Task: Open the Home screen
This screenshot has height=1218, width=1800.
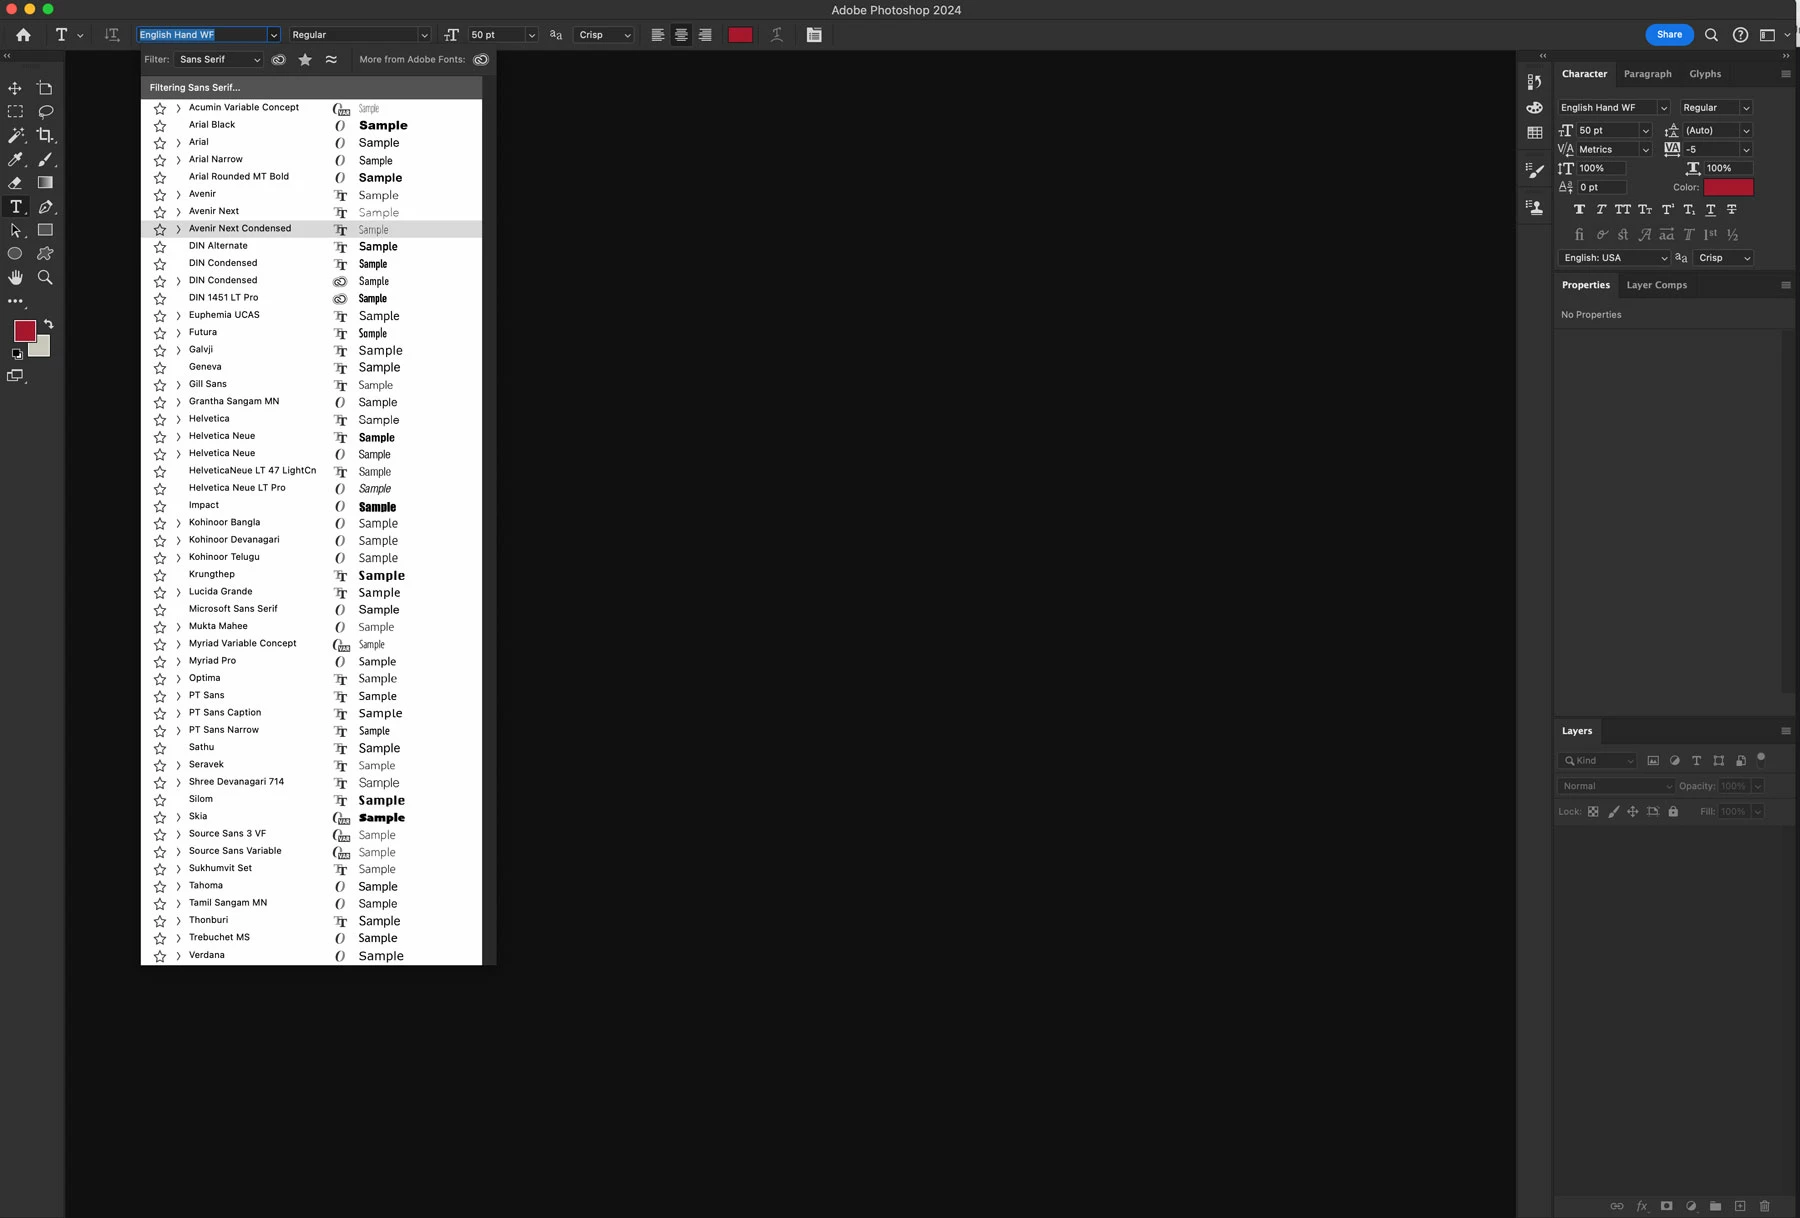Action: (x=23, y=35)
